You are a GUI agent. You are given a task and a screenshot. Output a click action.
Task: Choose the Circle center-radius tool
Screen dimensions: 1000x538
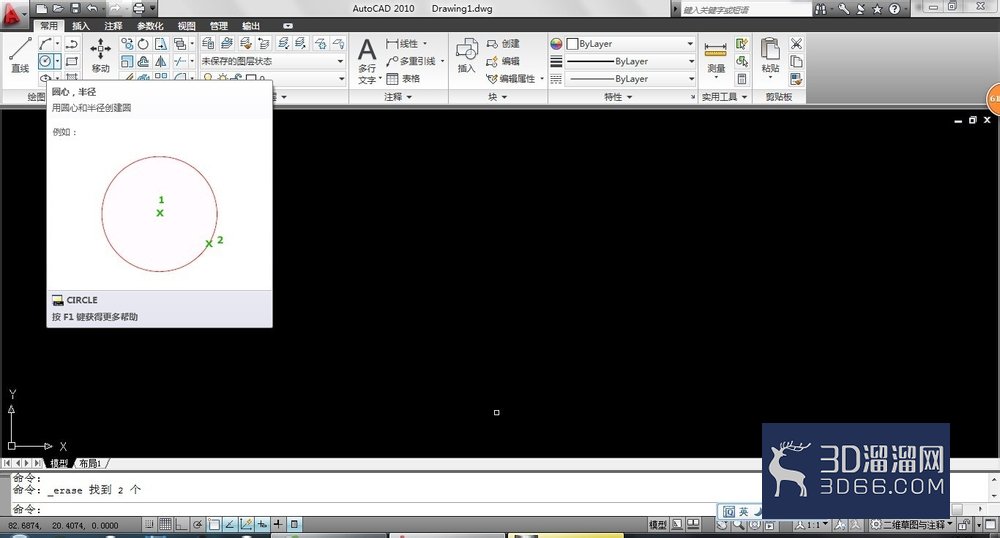click(45, 61)
